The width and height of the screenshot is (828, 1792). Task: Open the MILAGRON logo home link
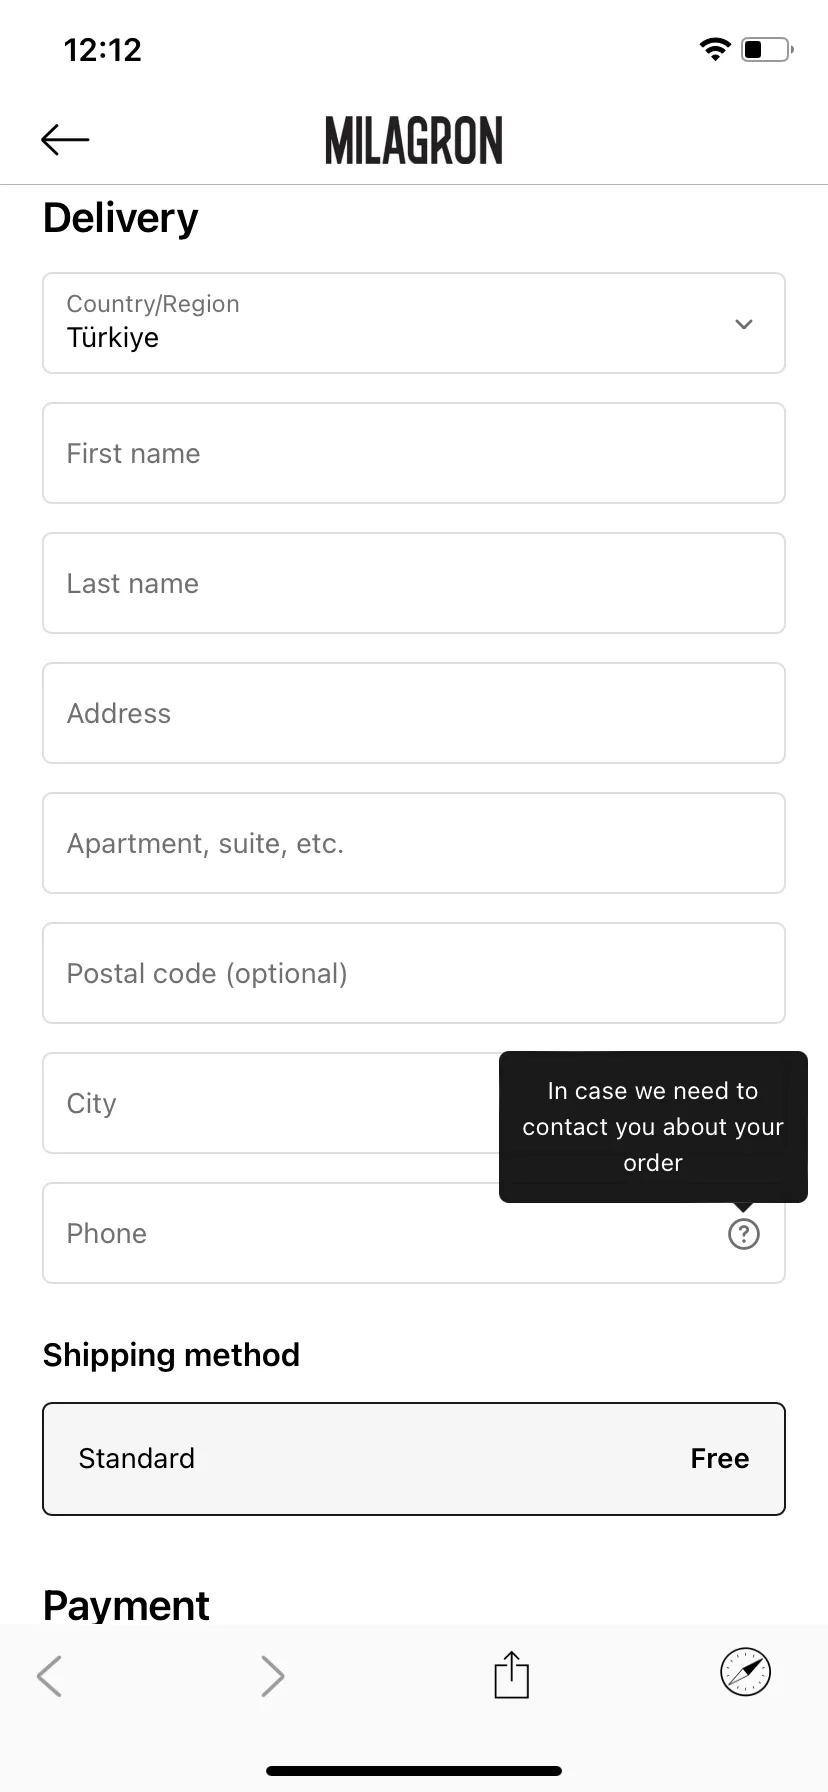pyautogui.click(x=414, y=141)
